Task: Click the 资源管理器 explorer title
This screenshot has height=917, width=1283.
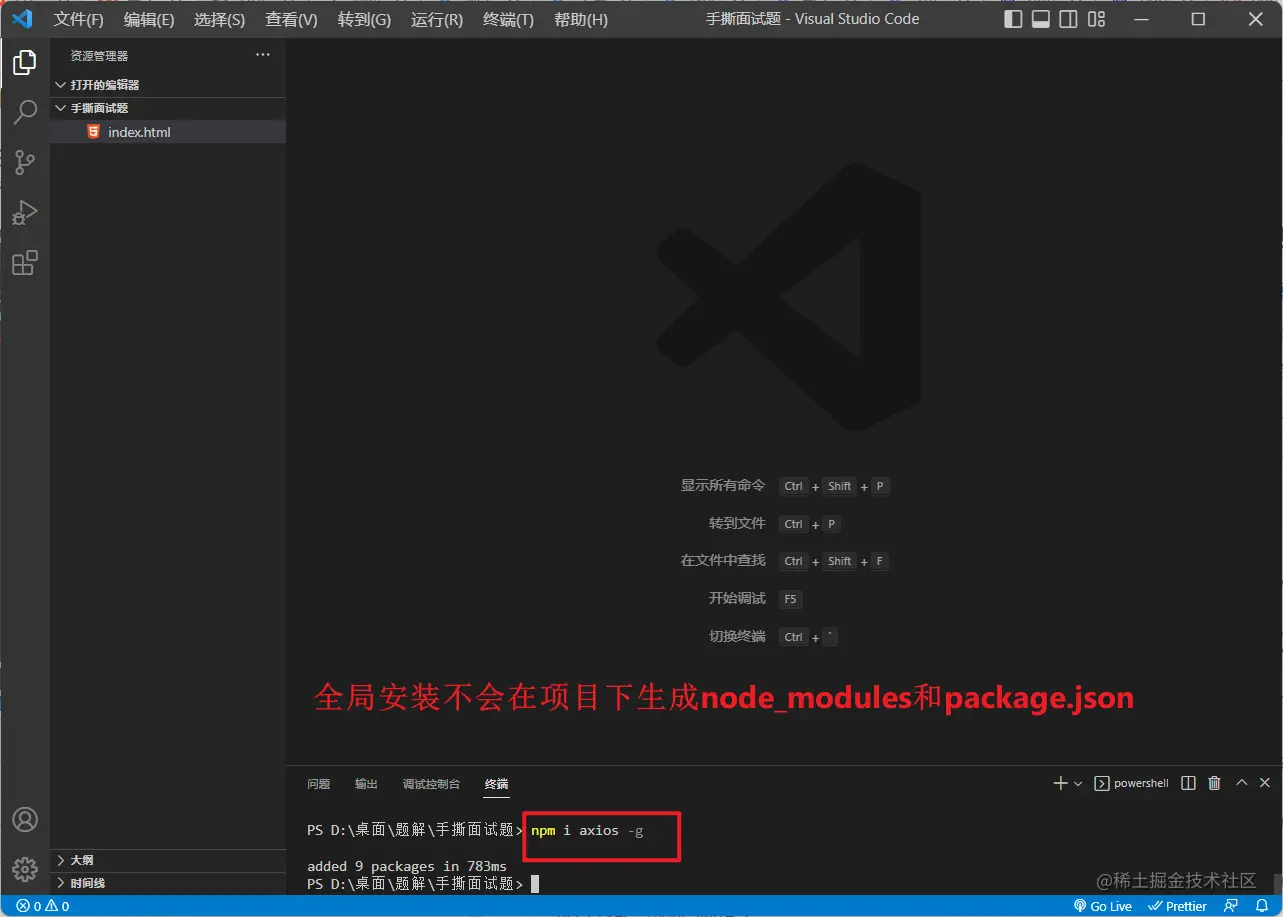Action: 99,56
